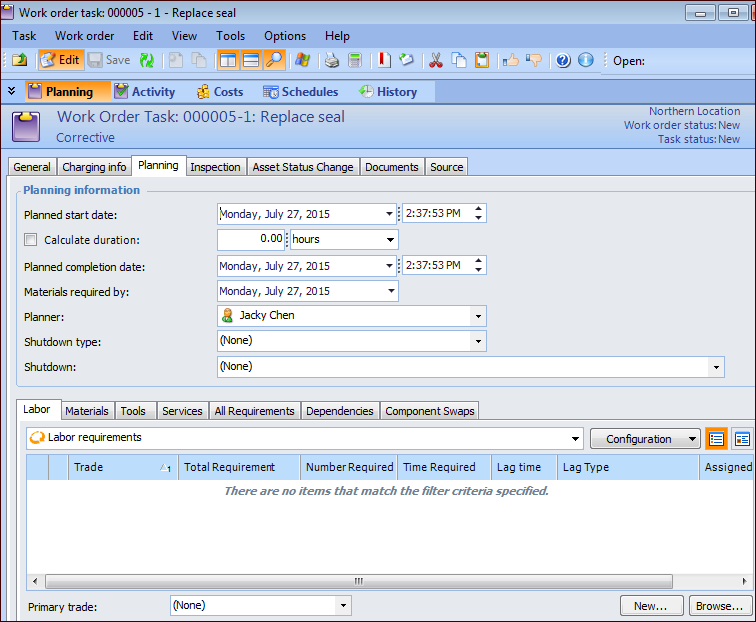The image size is (756, 622).
Task: Expand the Planner dropdown
Action: (478, 316)
